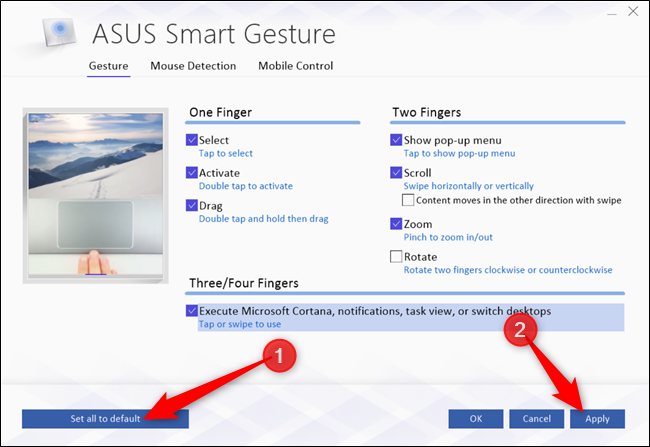Click the Two Fingers section heading
The image size is (650, 447).
click(427, 112)
